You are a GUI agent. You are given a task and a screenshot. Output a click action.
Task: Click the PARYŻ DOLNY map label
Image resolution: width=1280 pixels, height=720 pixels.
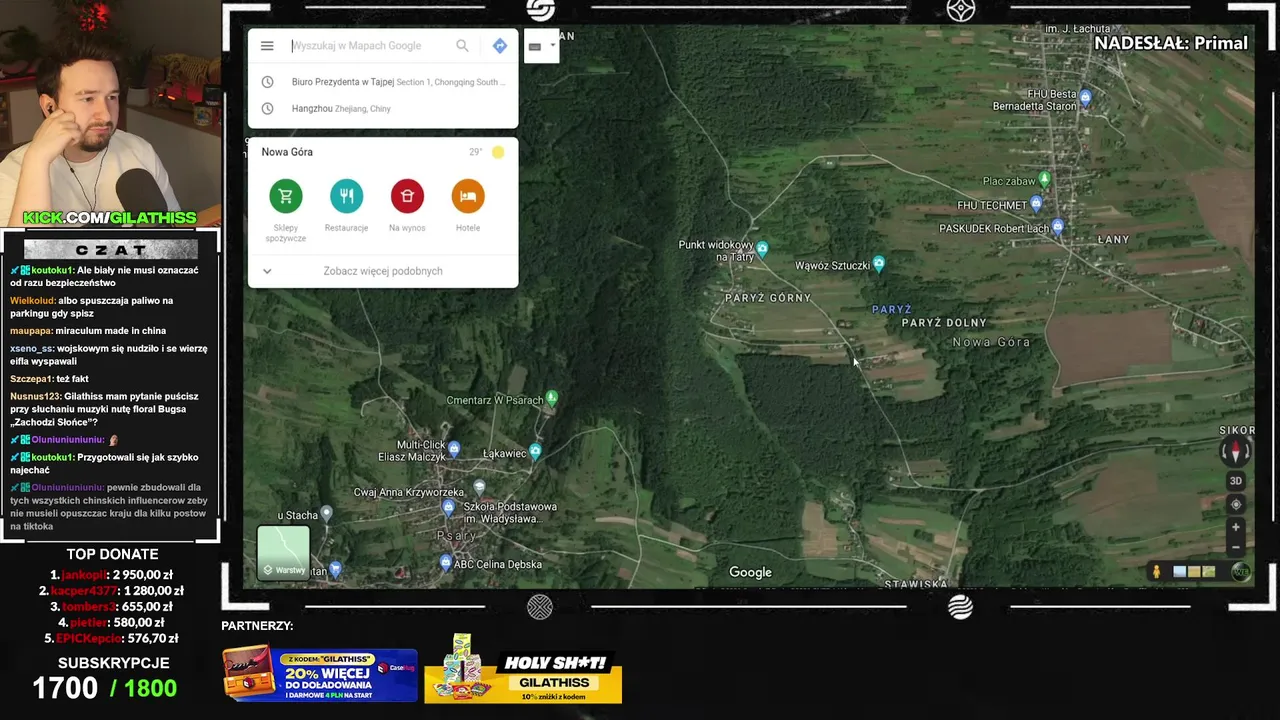click(944, 323)
